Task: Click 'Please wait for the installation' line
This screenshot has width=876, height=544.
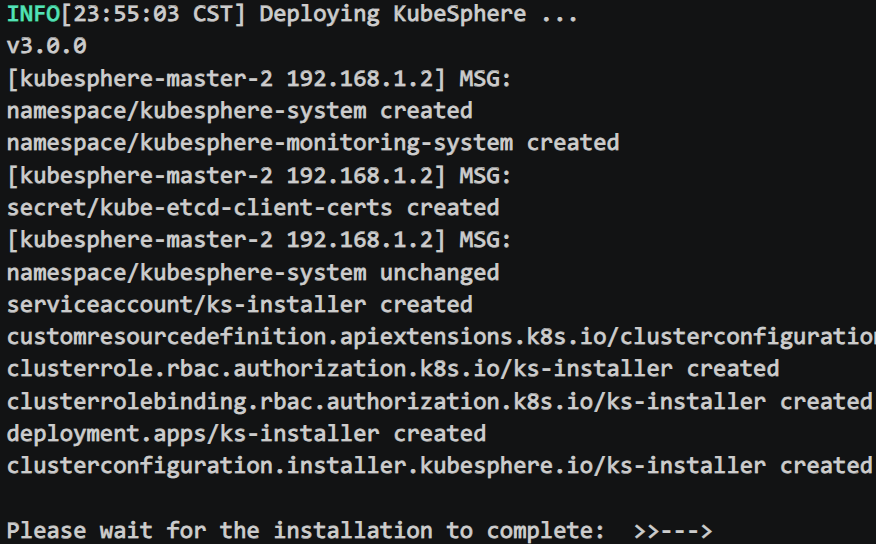Action: [360, 531]
